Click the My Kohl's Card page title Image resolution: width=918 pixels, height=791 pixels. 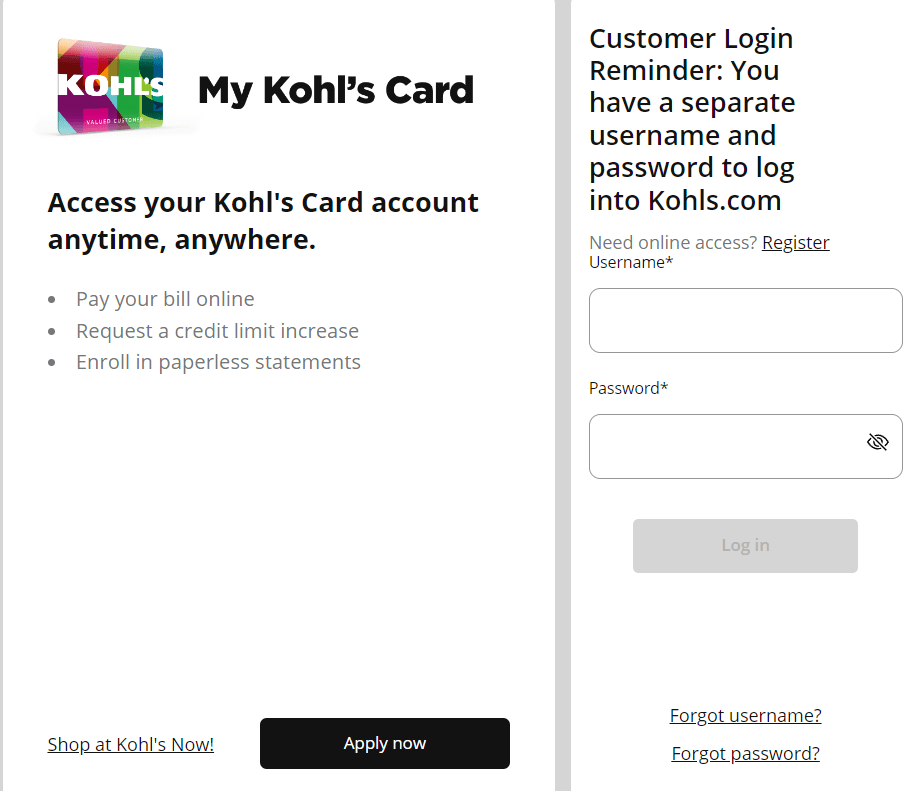pyautogui.click(x=336, y=90)
